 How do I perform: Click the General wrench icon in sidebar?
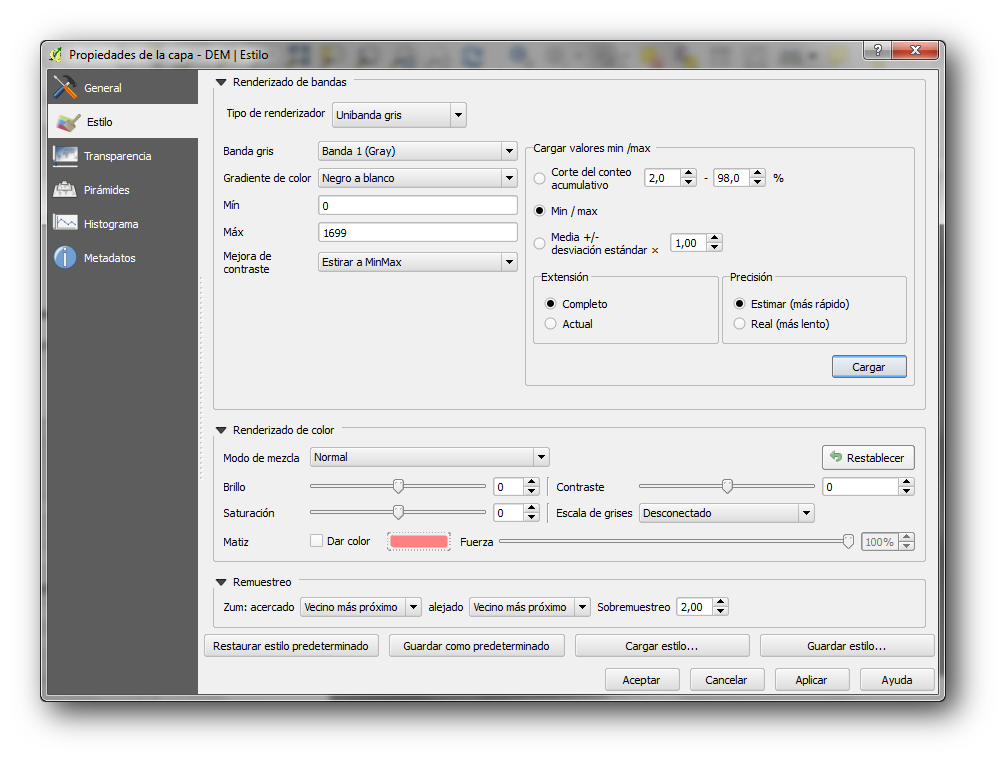pyautogui.click(x=65, y=87)
